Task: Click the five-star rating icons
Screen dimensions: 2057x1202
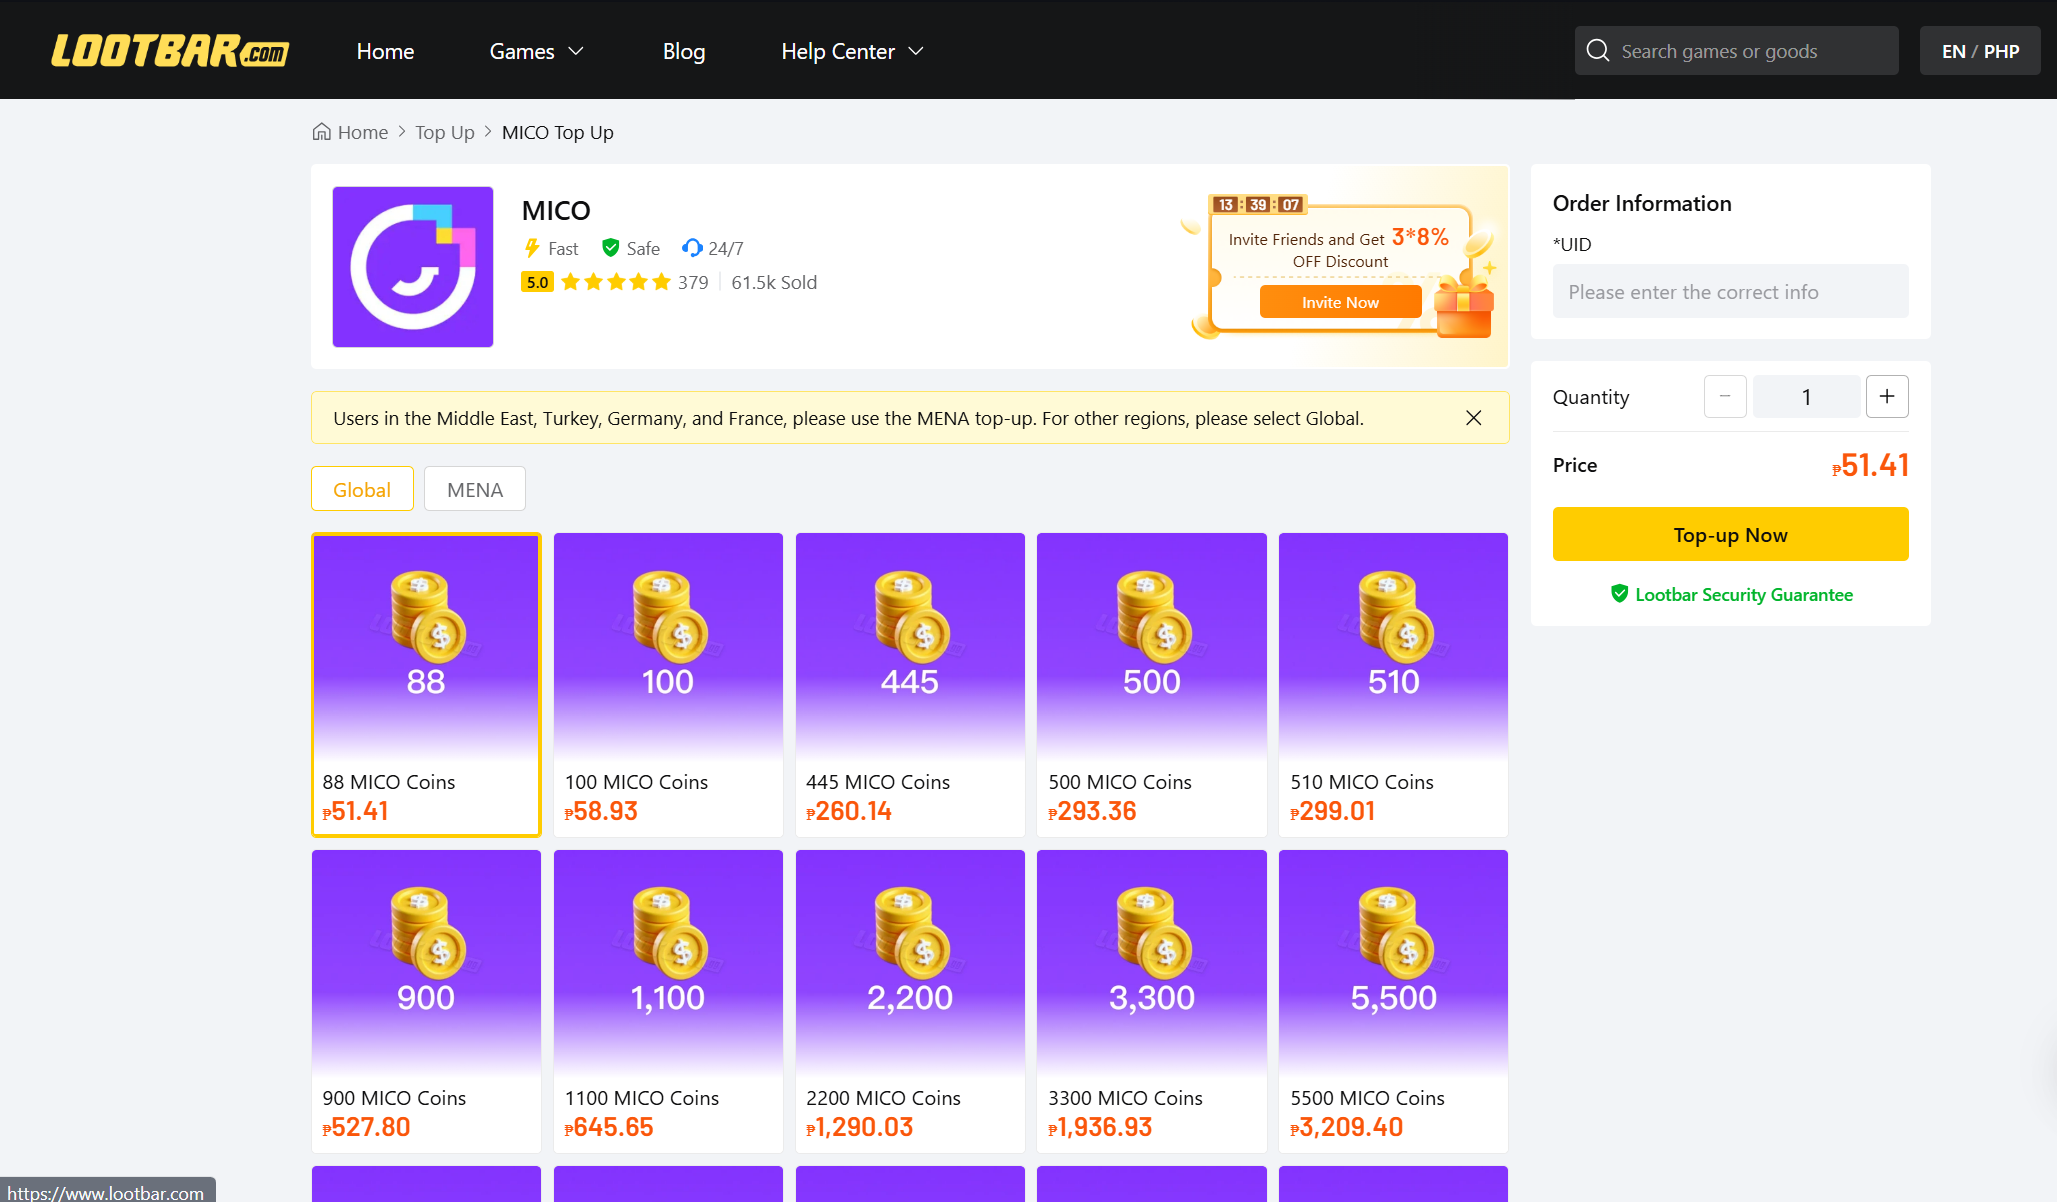Action: (615, 282)
